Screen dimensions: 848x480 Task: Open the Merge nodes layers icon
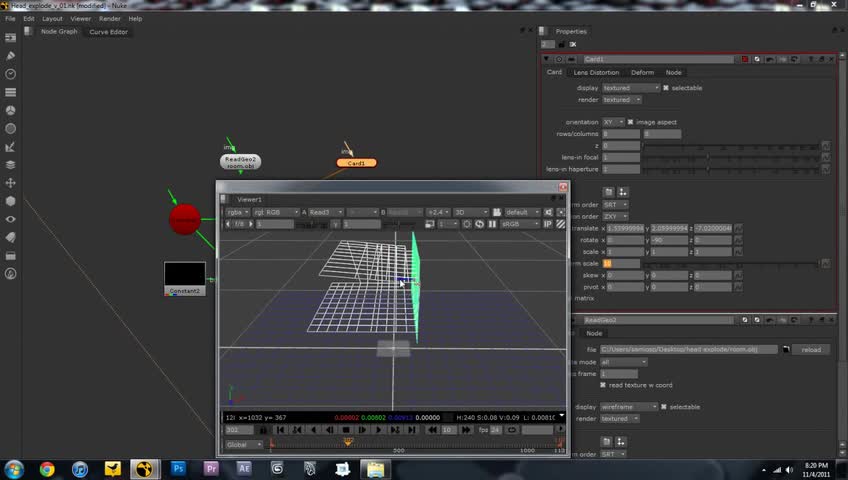(10, 165)
